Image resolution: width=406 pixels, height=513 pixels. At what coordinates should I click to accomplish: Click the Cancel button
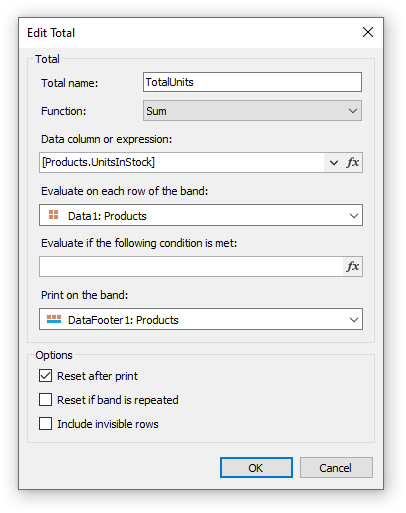pyautogui.click(x=336, y=468)
